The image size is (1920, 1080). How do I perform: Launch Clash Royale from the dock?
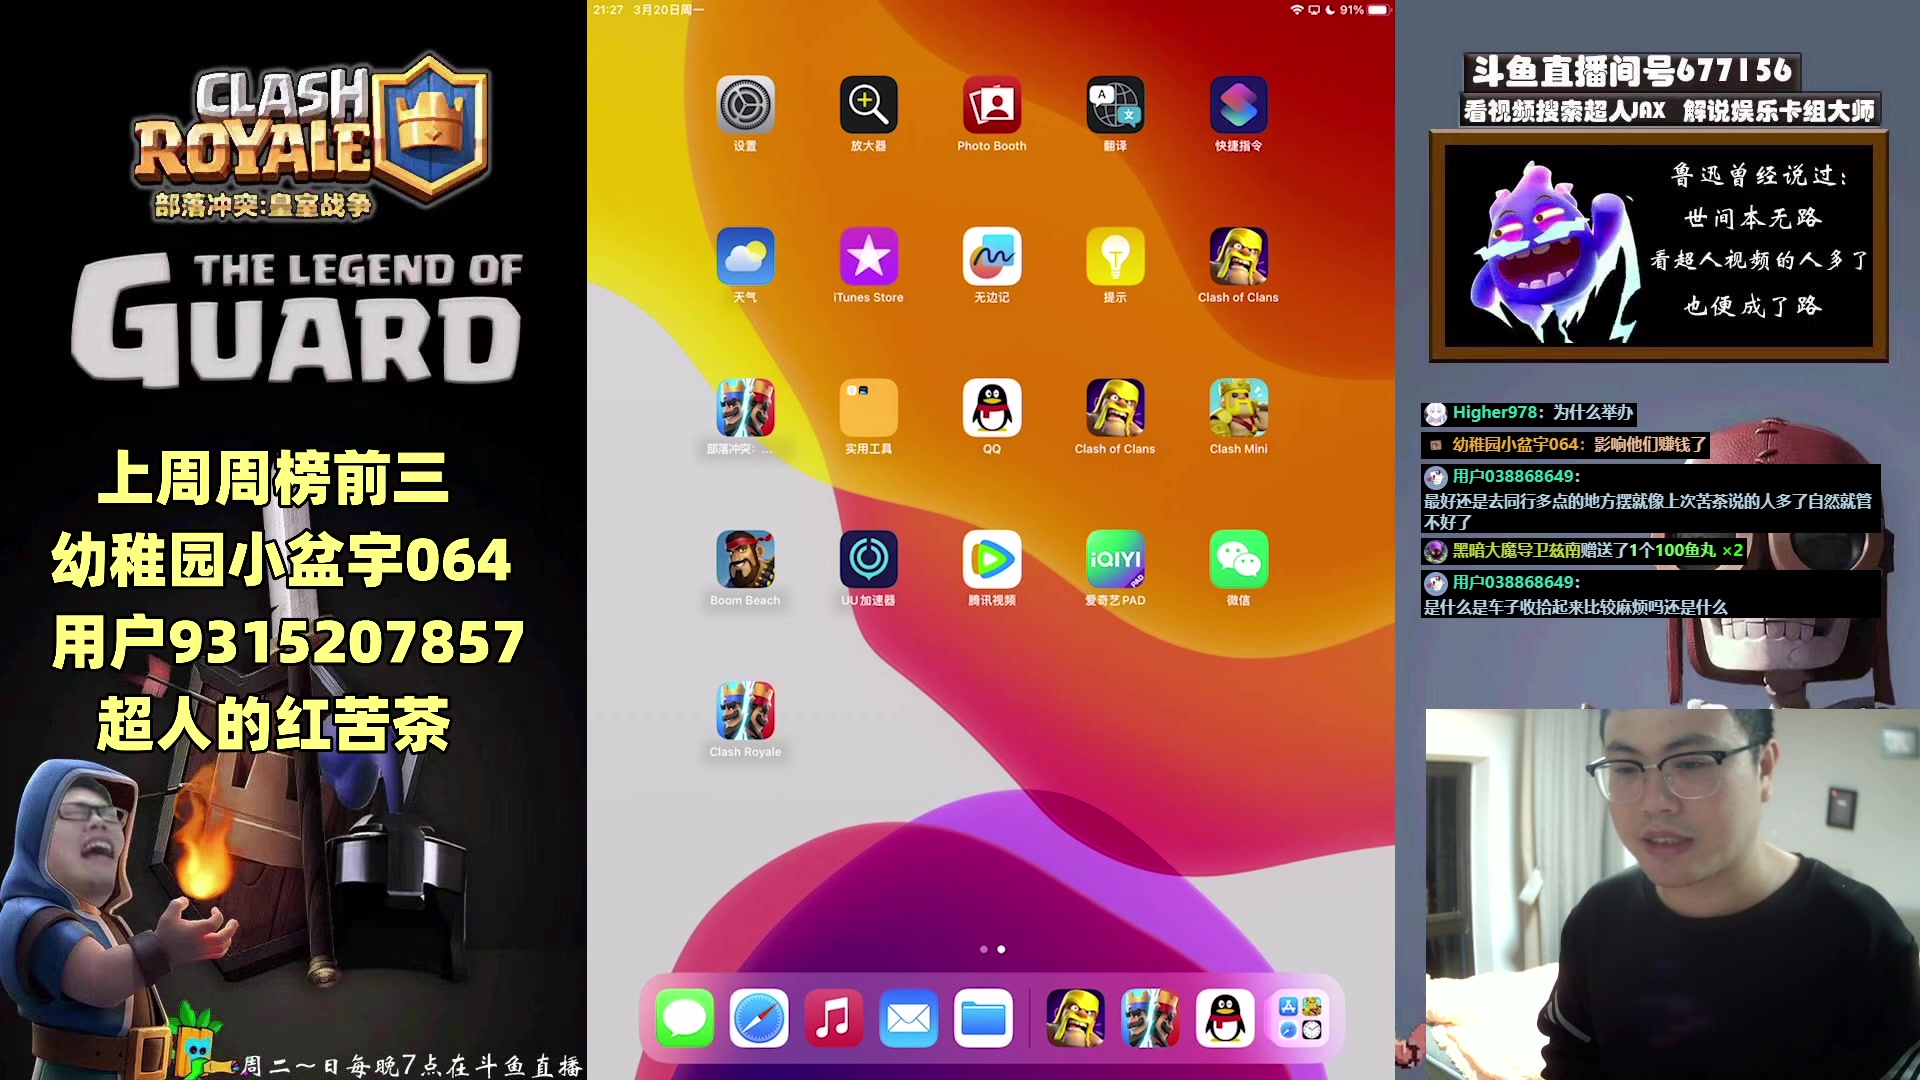pos(1150,1018)
